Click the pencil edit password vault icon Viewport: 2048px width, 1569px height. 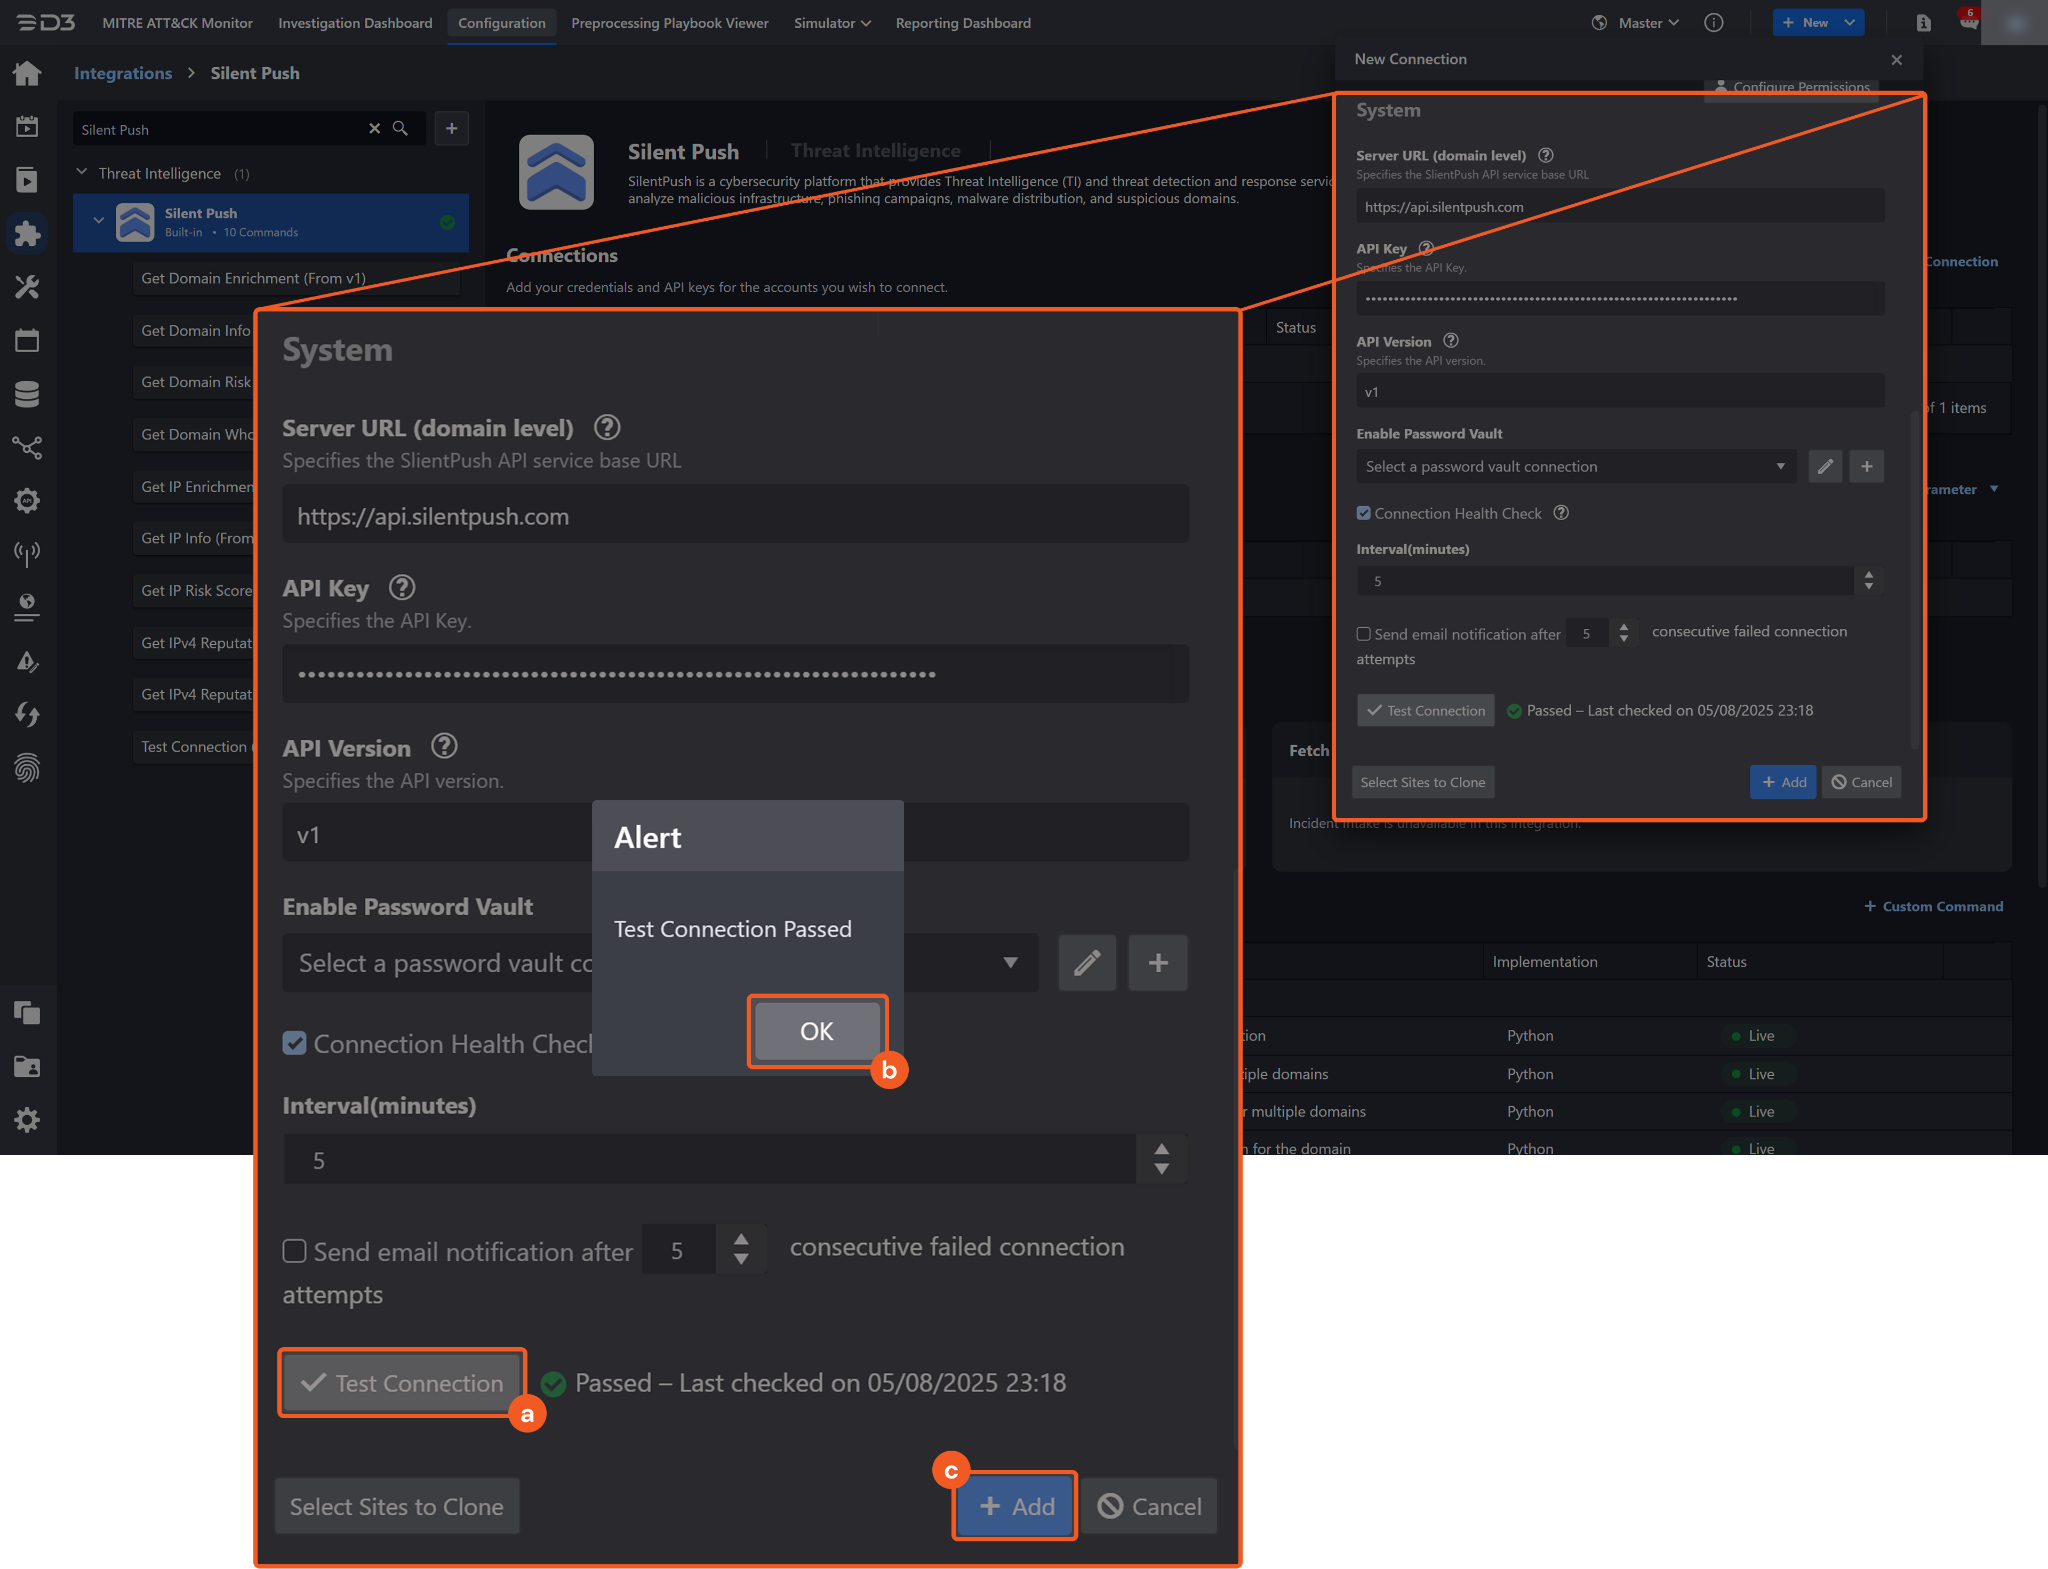click(x=1086, y=963)
